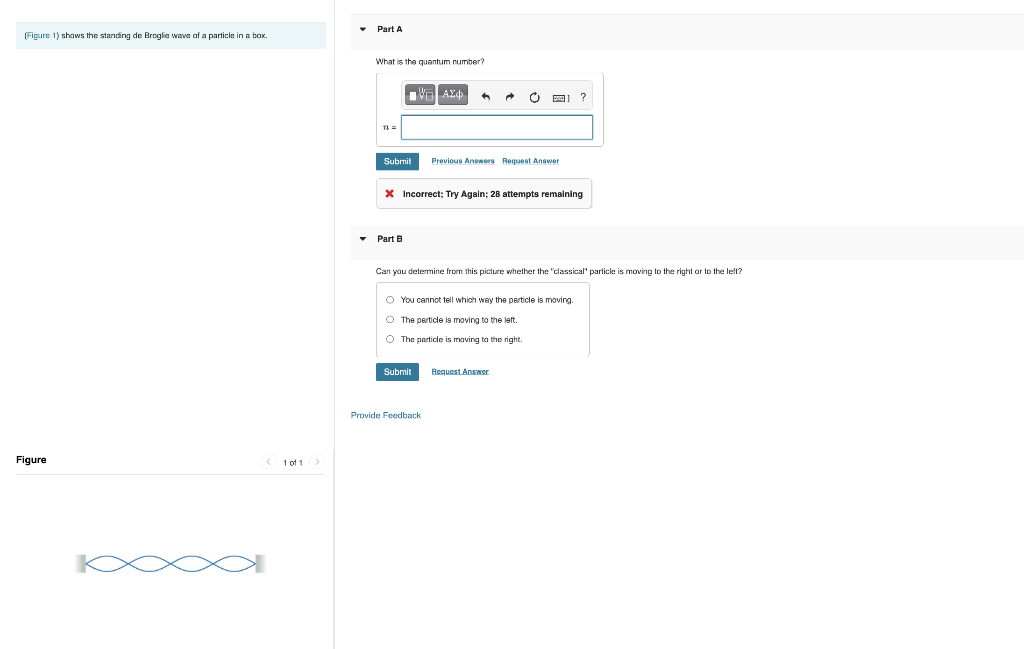The height and width of the screenshot is (649, 1024).
Task: Open the Provide Feedback link
Action: [x=385, y=415]
